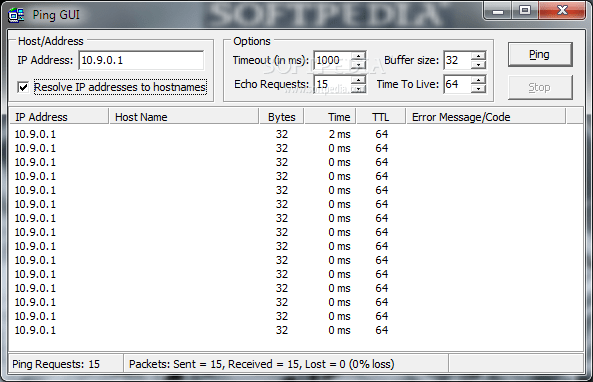
Task: Select the ping row with 2 ms time
Action: [295, 134]
